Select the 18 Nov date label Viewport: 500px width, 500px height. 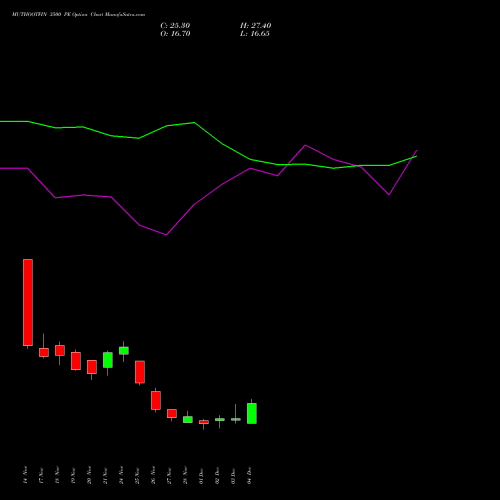coord(57,475)
